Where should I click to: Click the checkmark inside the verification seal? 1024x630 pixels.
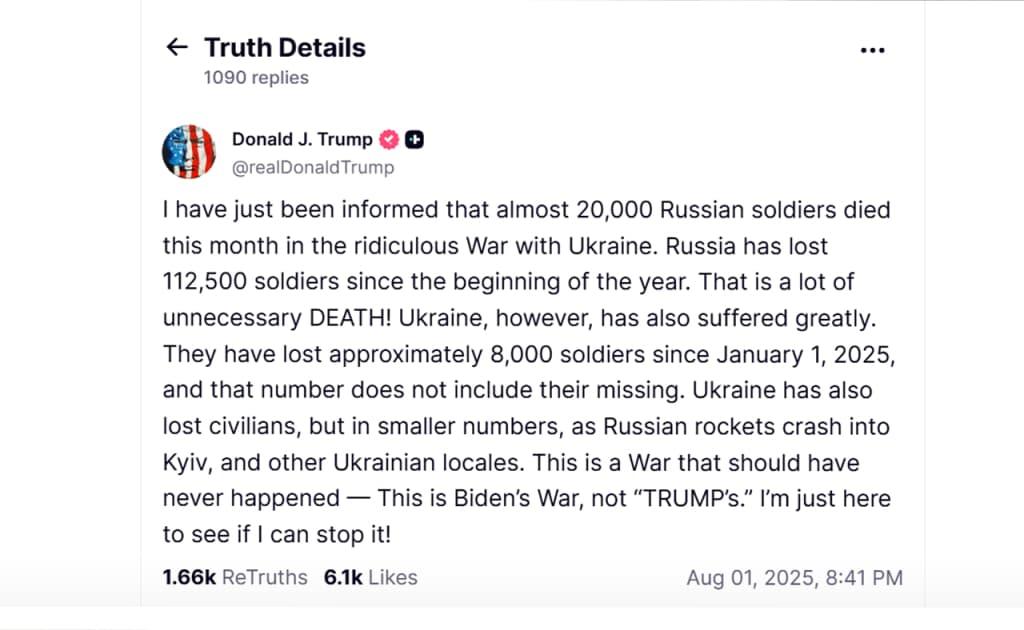(x=388, y=139)
